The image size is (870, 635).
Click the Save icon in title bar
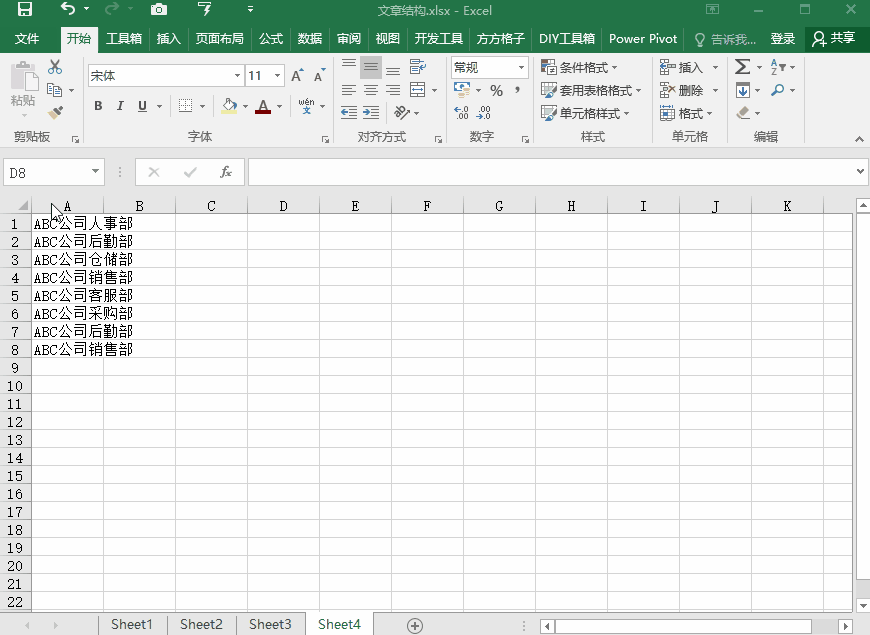pos(25,9)
